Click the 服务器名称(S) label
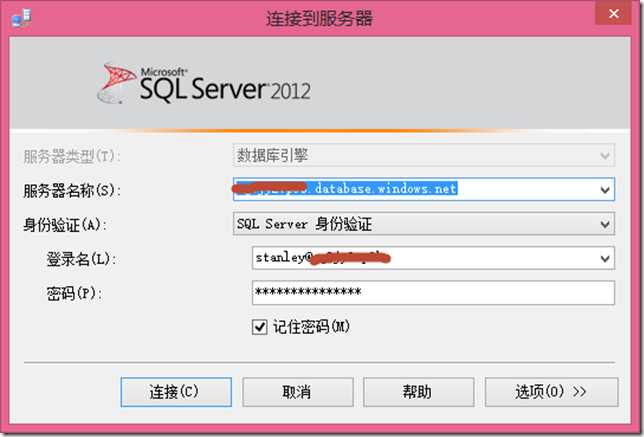644x437 pixels. (72, 191)
